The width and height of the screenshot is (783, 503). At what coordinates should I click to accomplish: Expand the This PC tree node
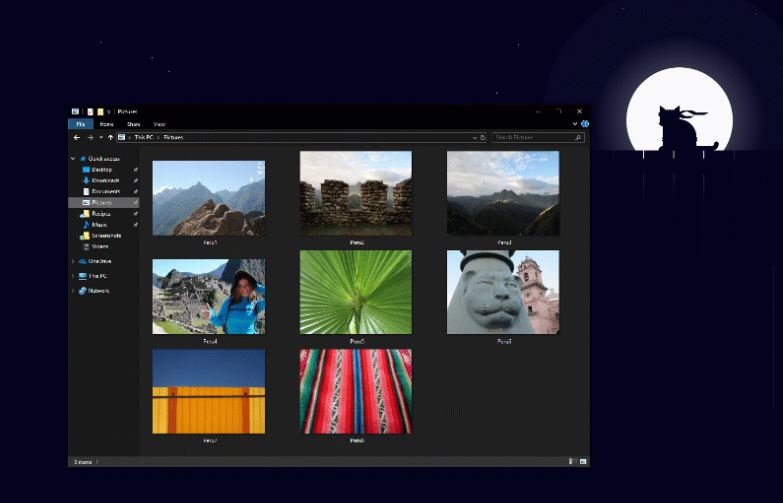(x=73, y=276)
